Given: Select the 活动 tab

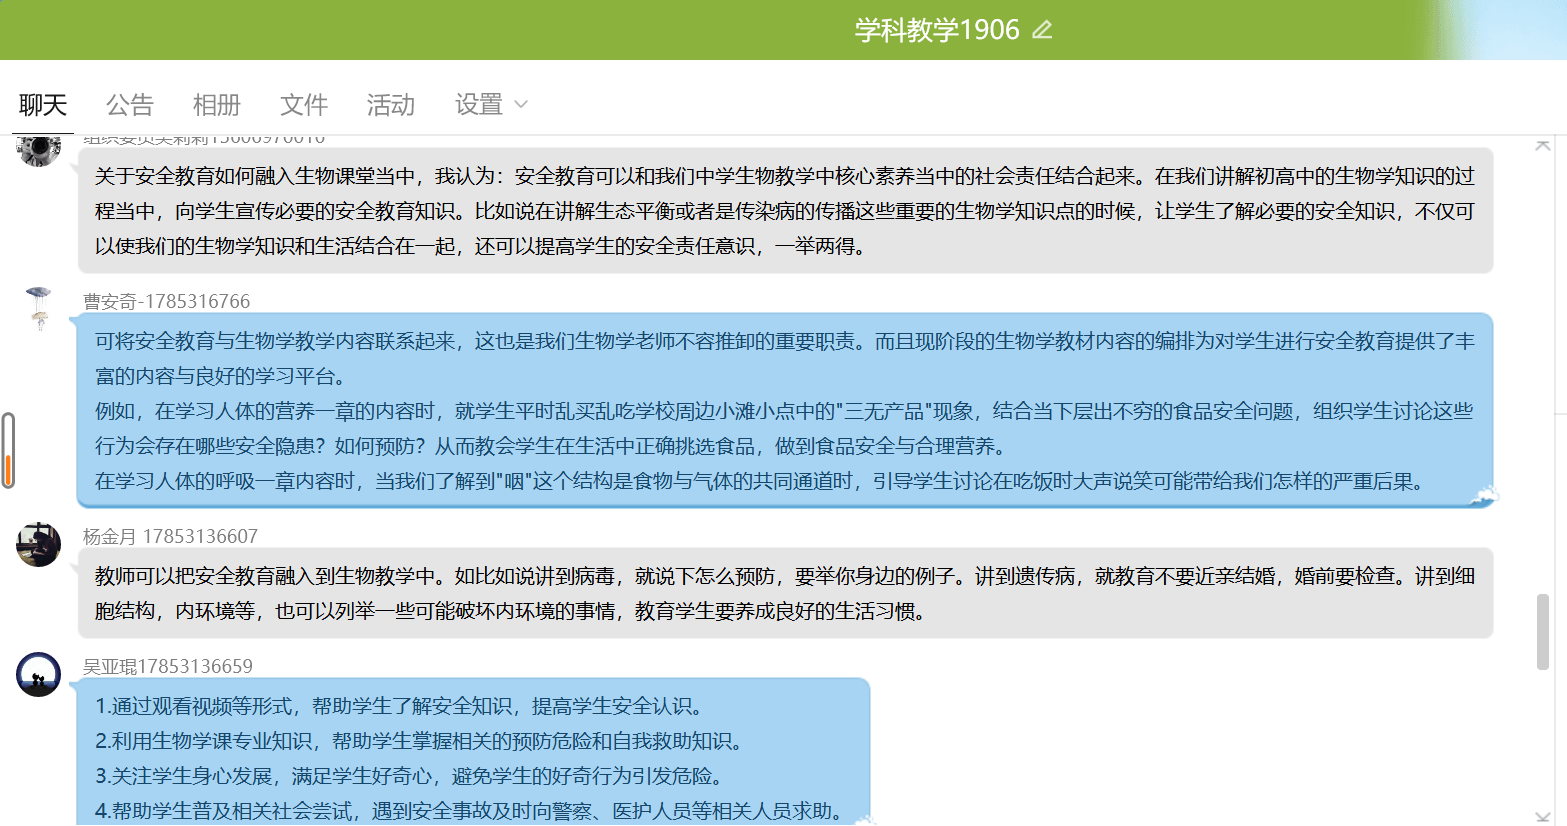Looking at the screenshot, I should (391, 105).
